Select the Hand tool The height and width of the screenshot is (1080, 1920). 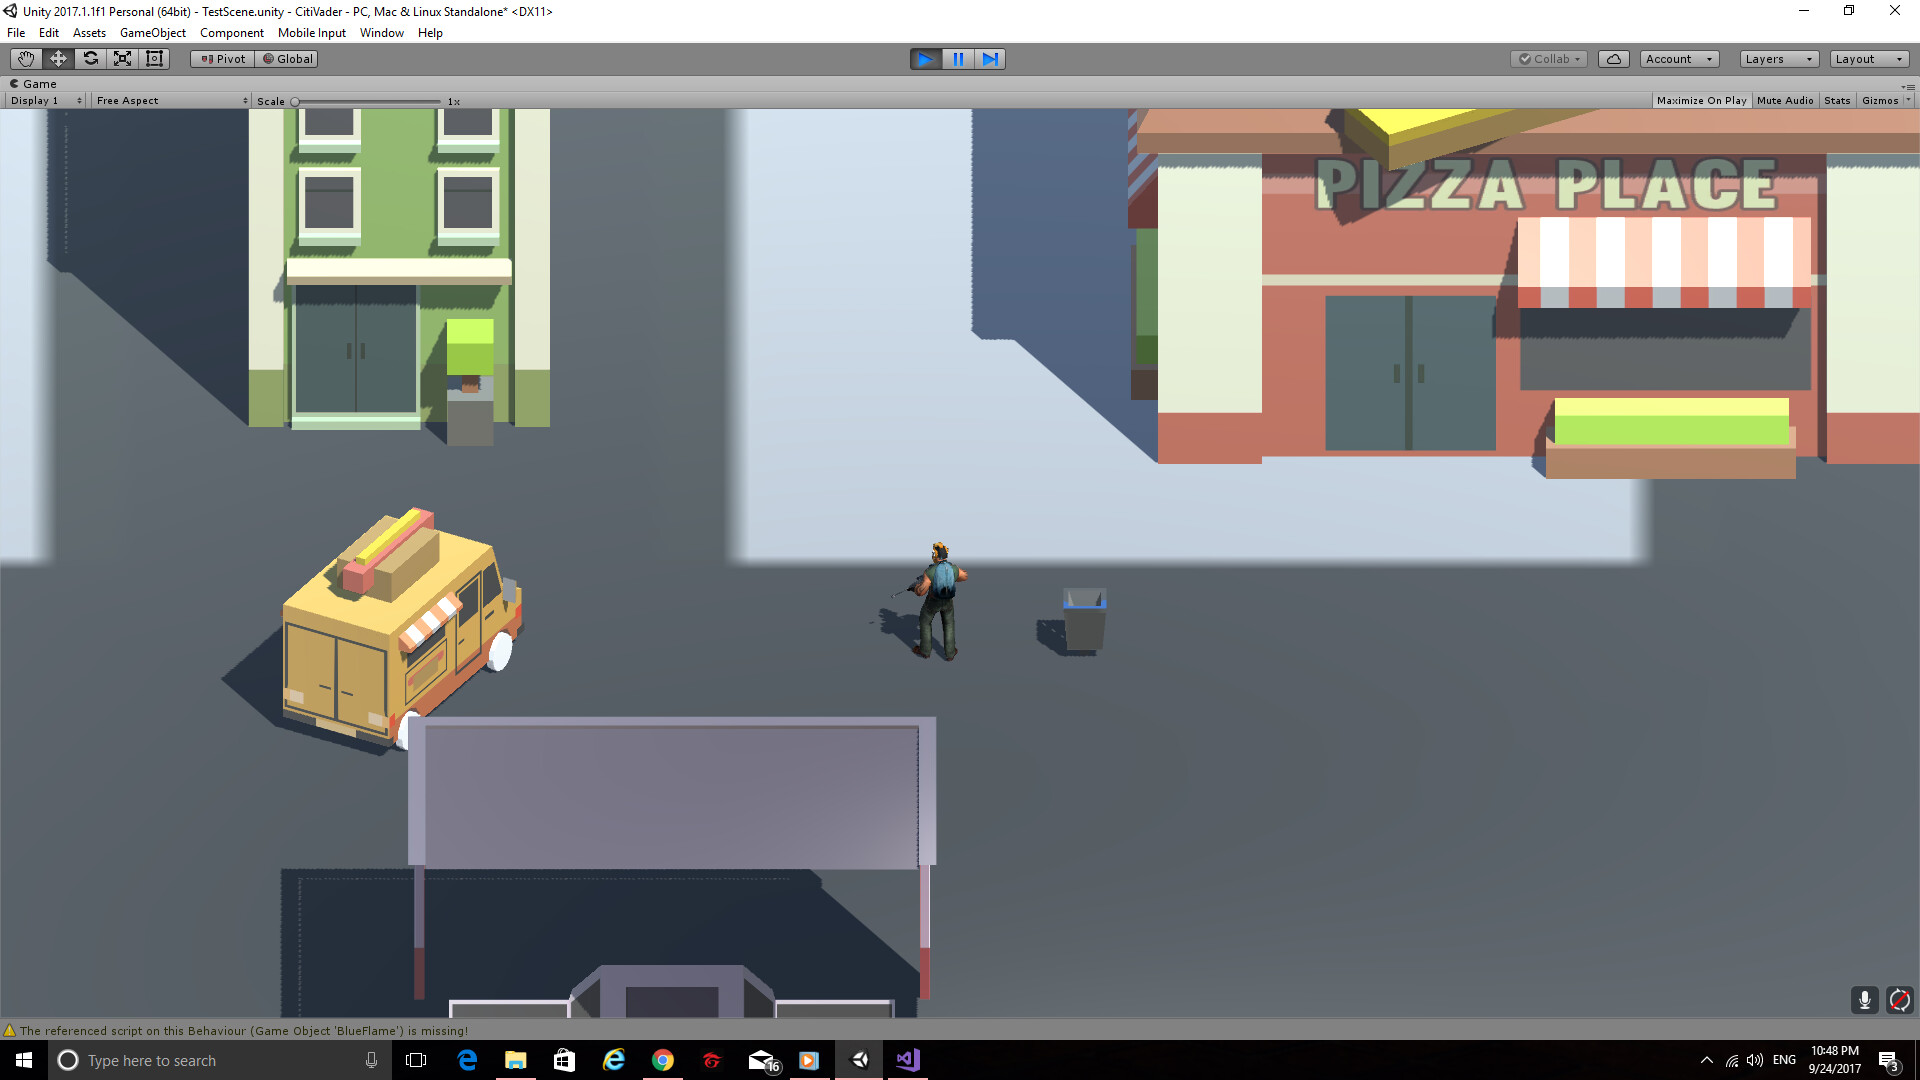[x=26, y=59]
